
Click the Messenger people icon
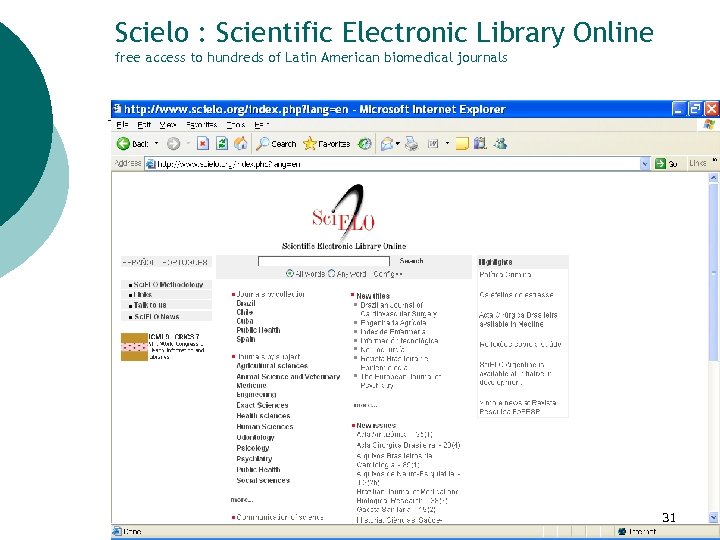(x=500, y=144)
